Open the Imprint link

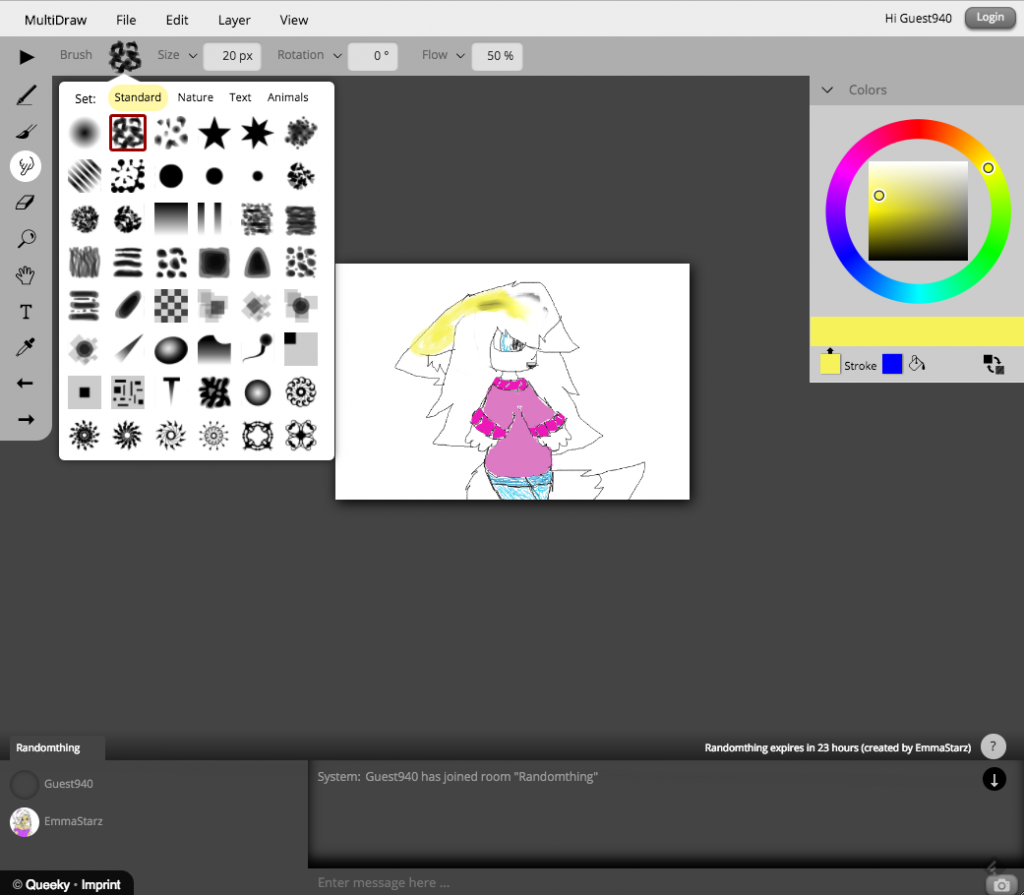click(x=101, y=884)
